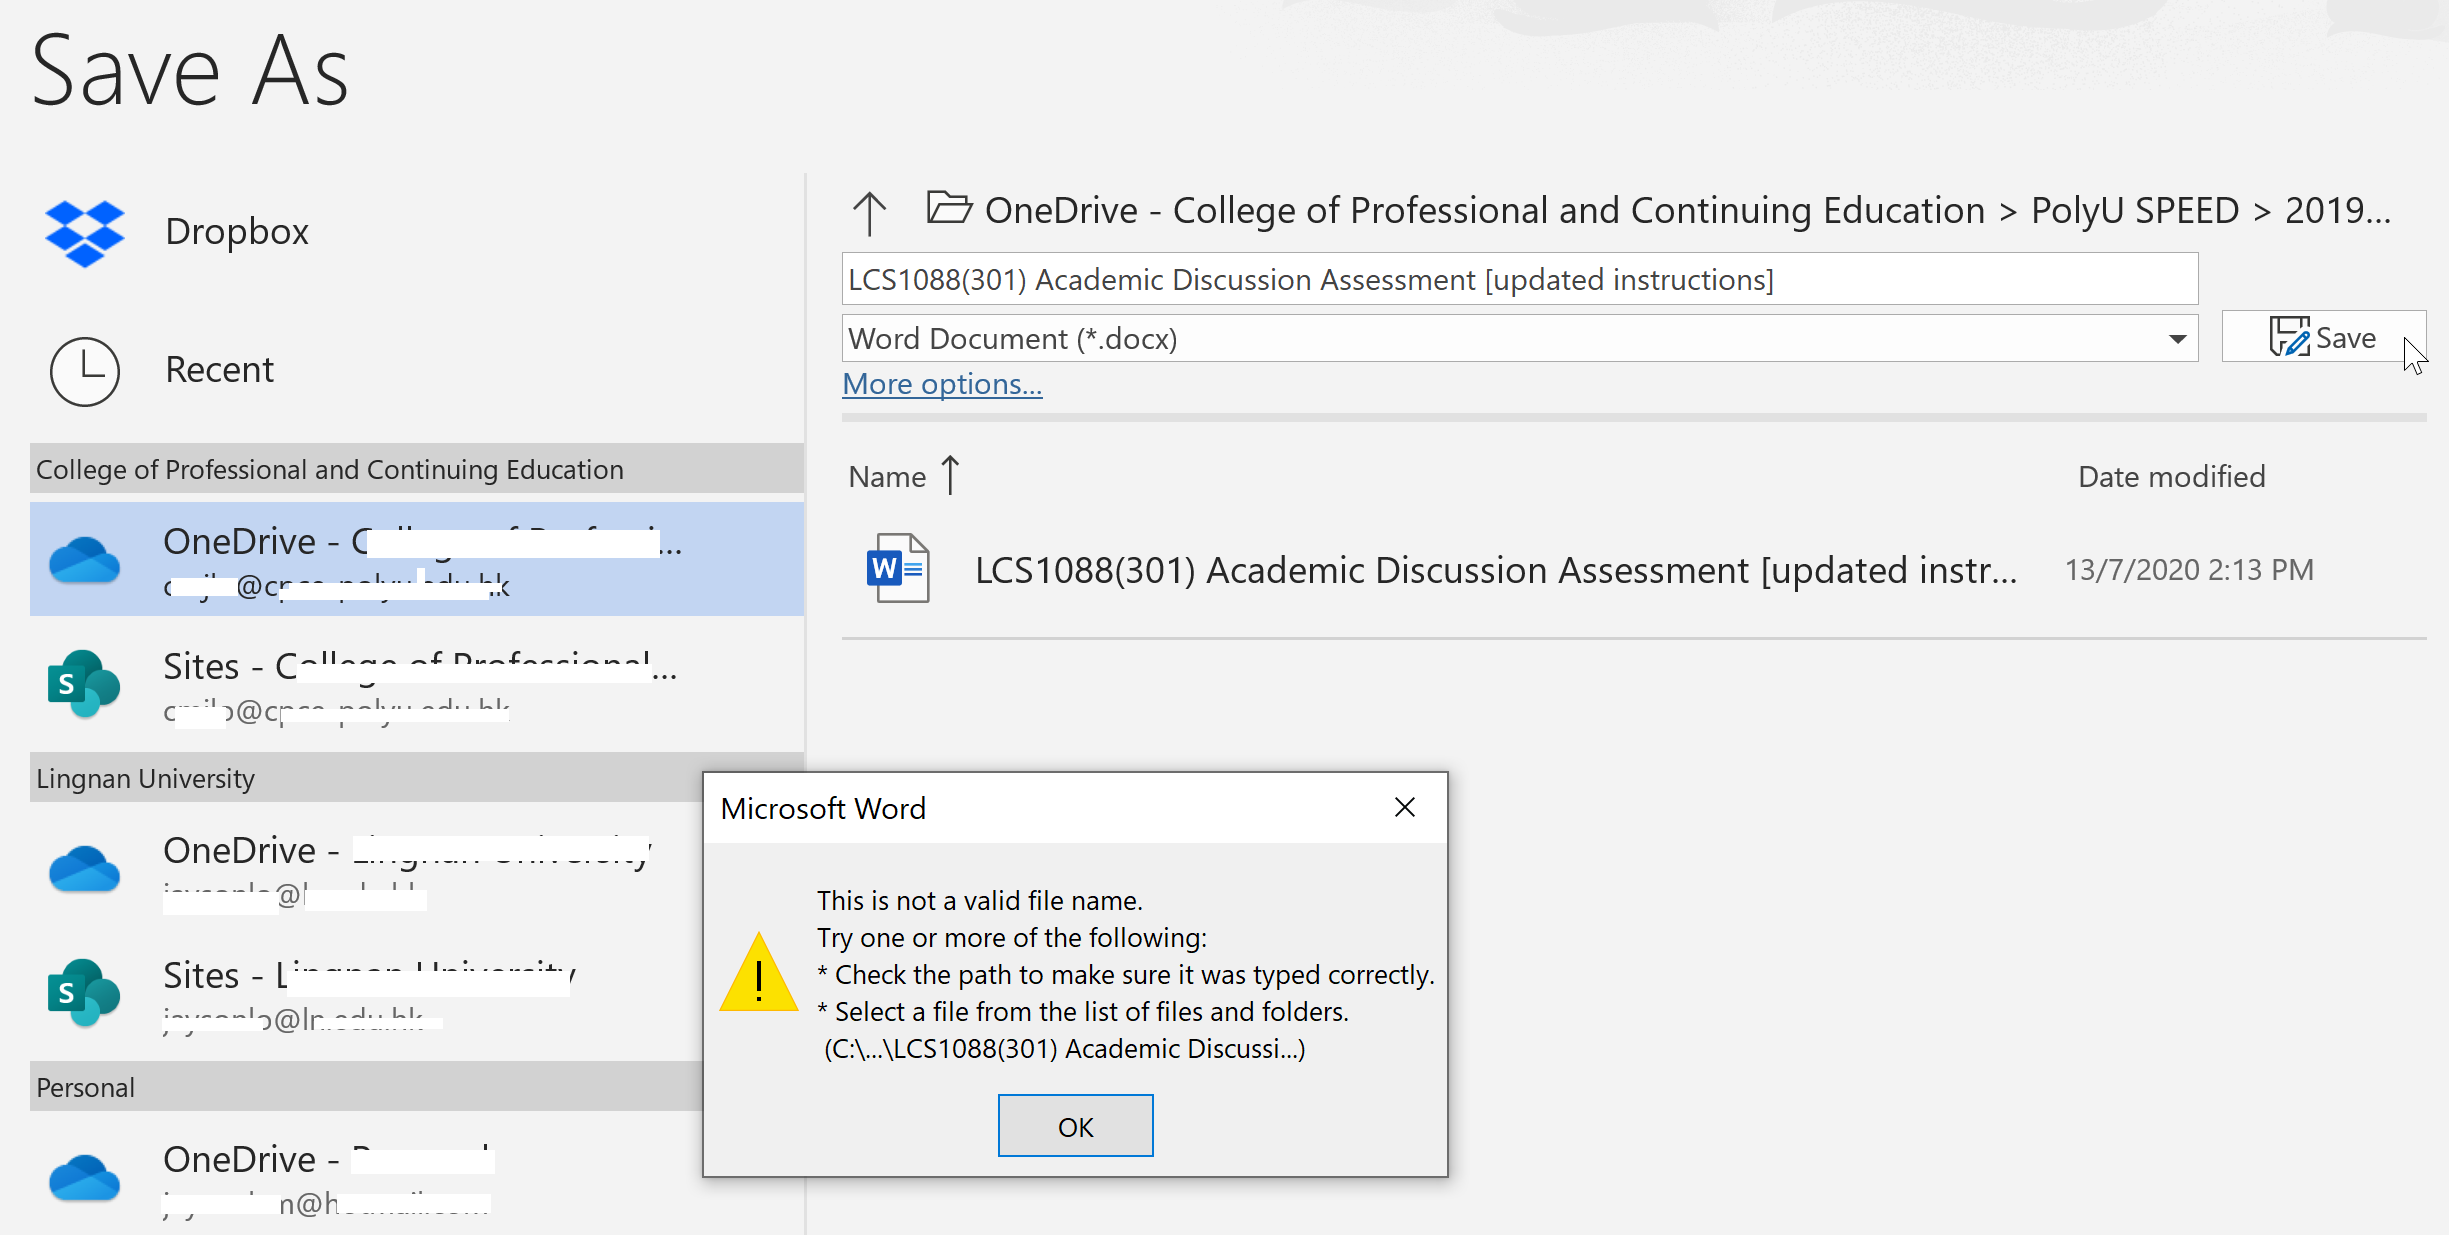Click the 13/7/2020 2:13 PM date cell

pyautogui.click(x=2189, y=570)
